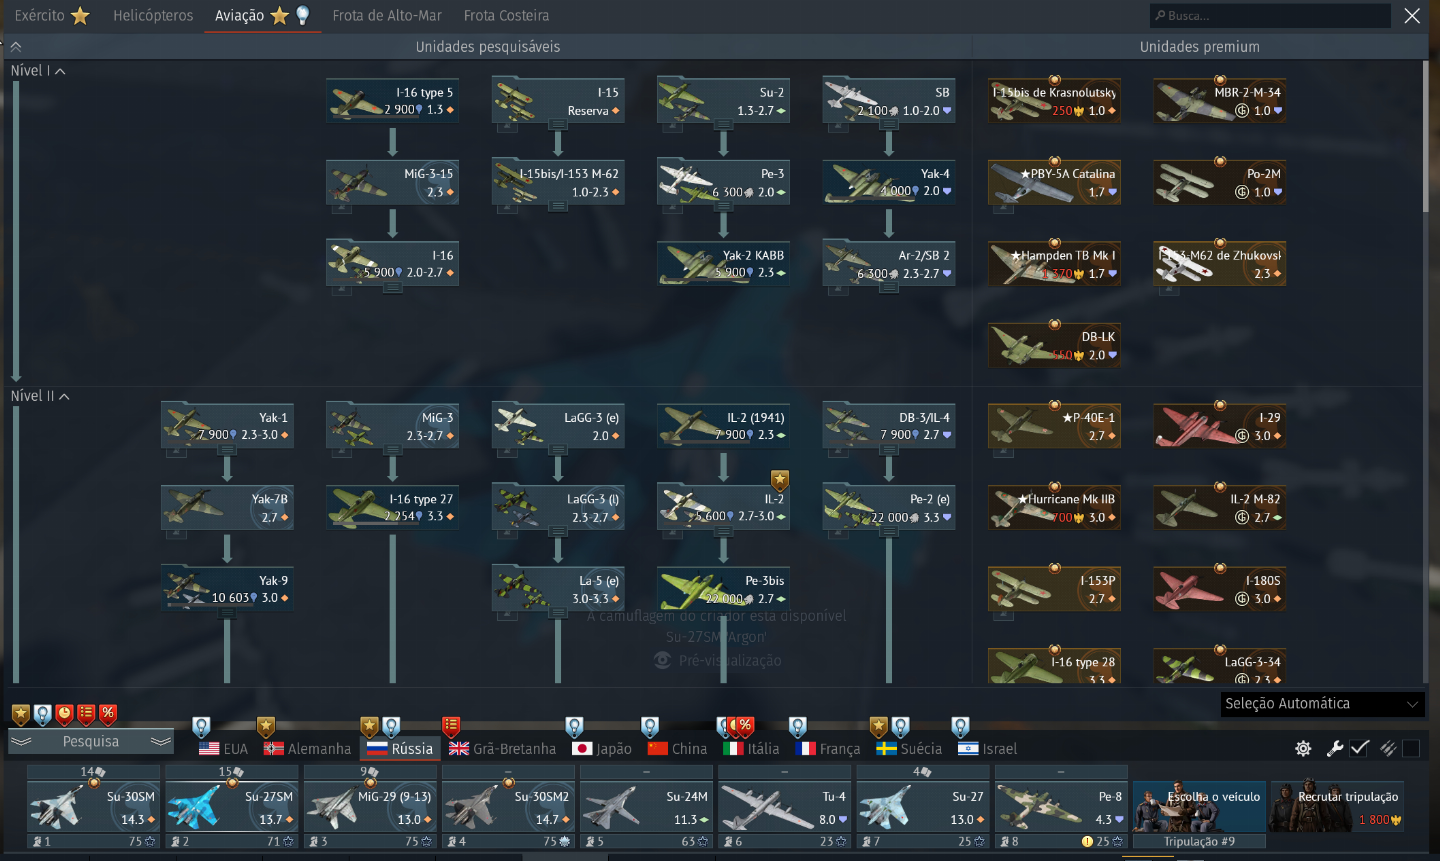The width and height of the screenshot is (1440, 861).
Task: Collapse the Nível II section
Action: [40, 396]
